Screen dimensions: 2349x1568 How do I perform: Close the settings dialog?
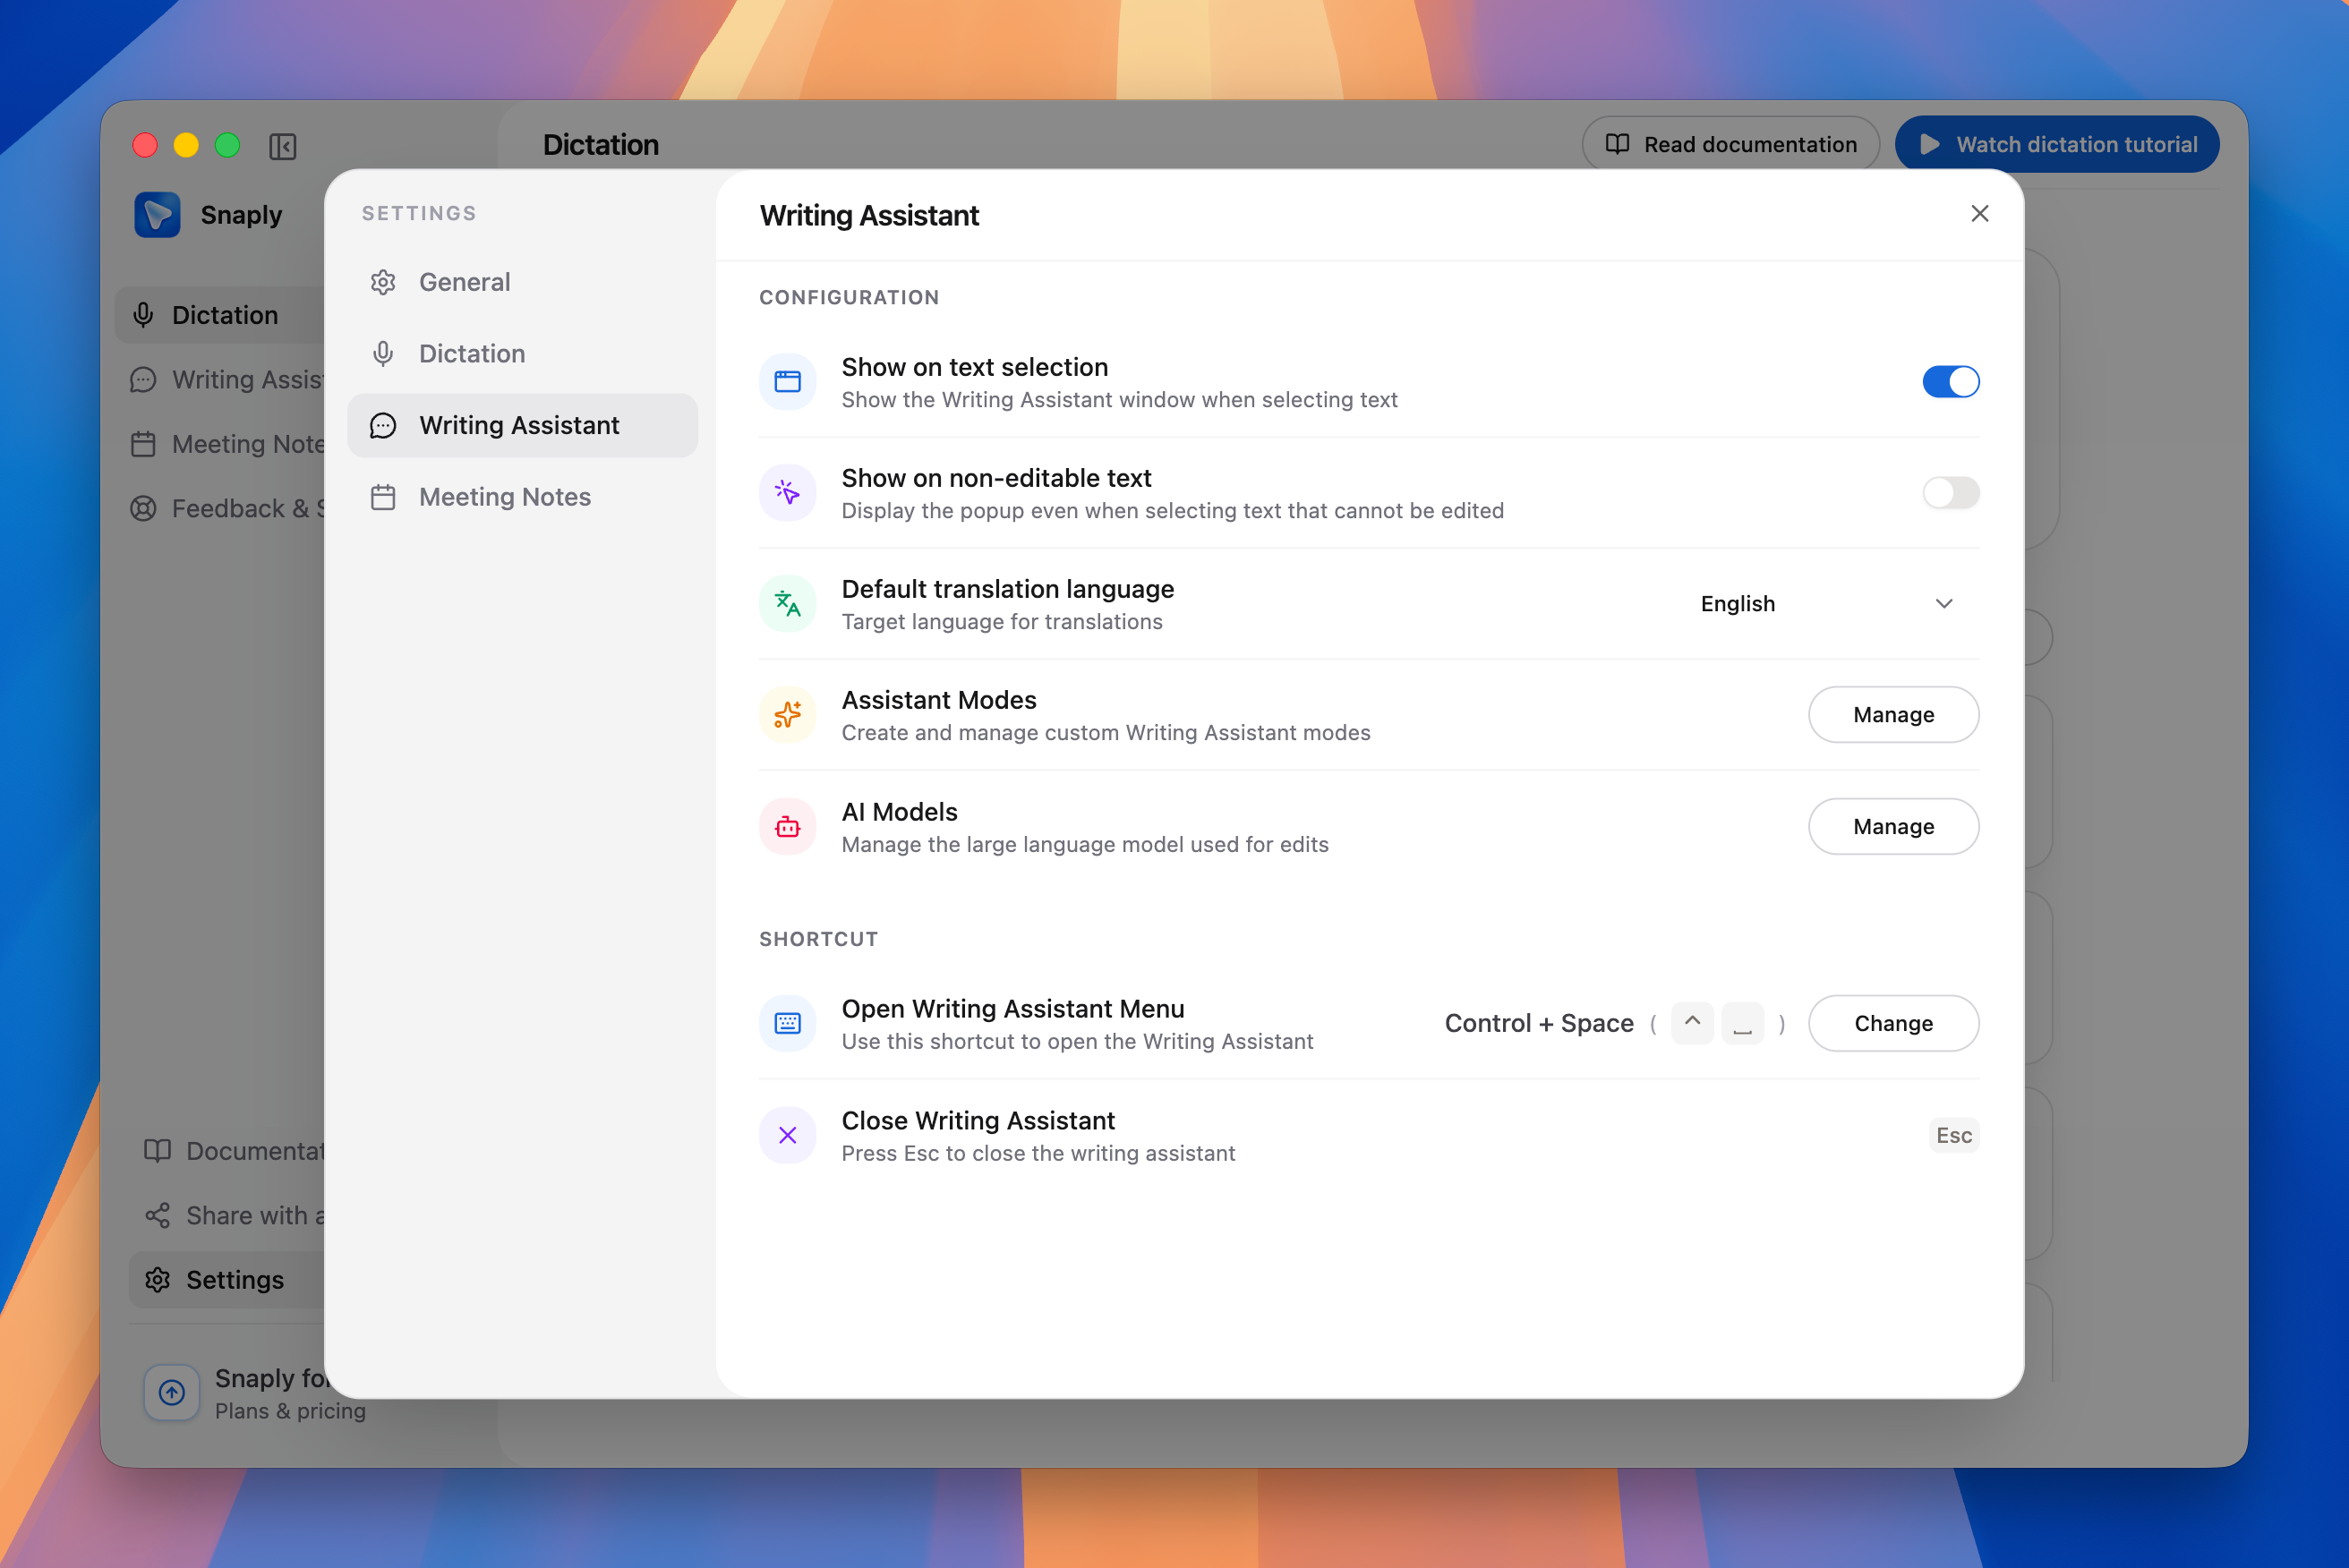click(1979, 214)
